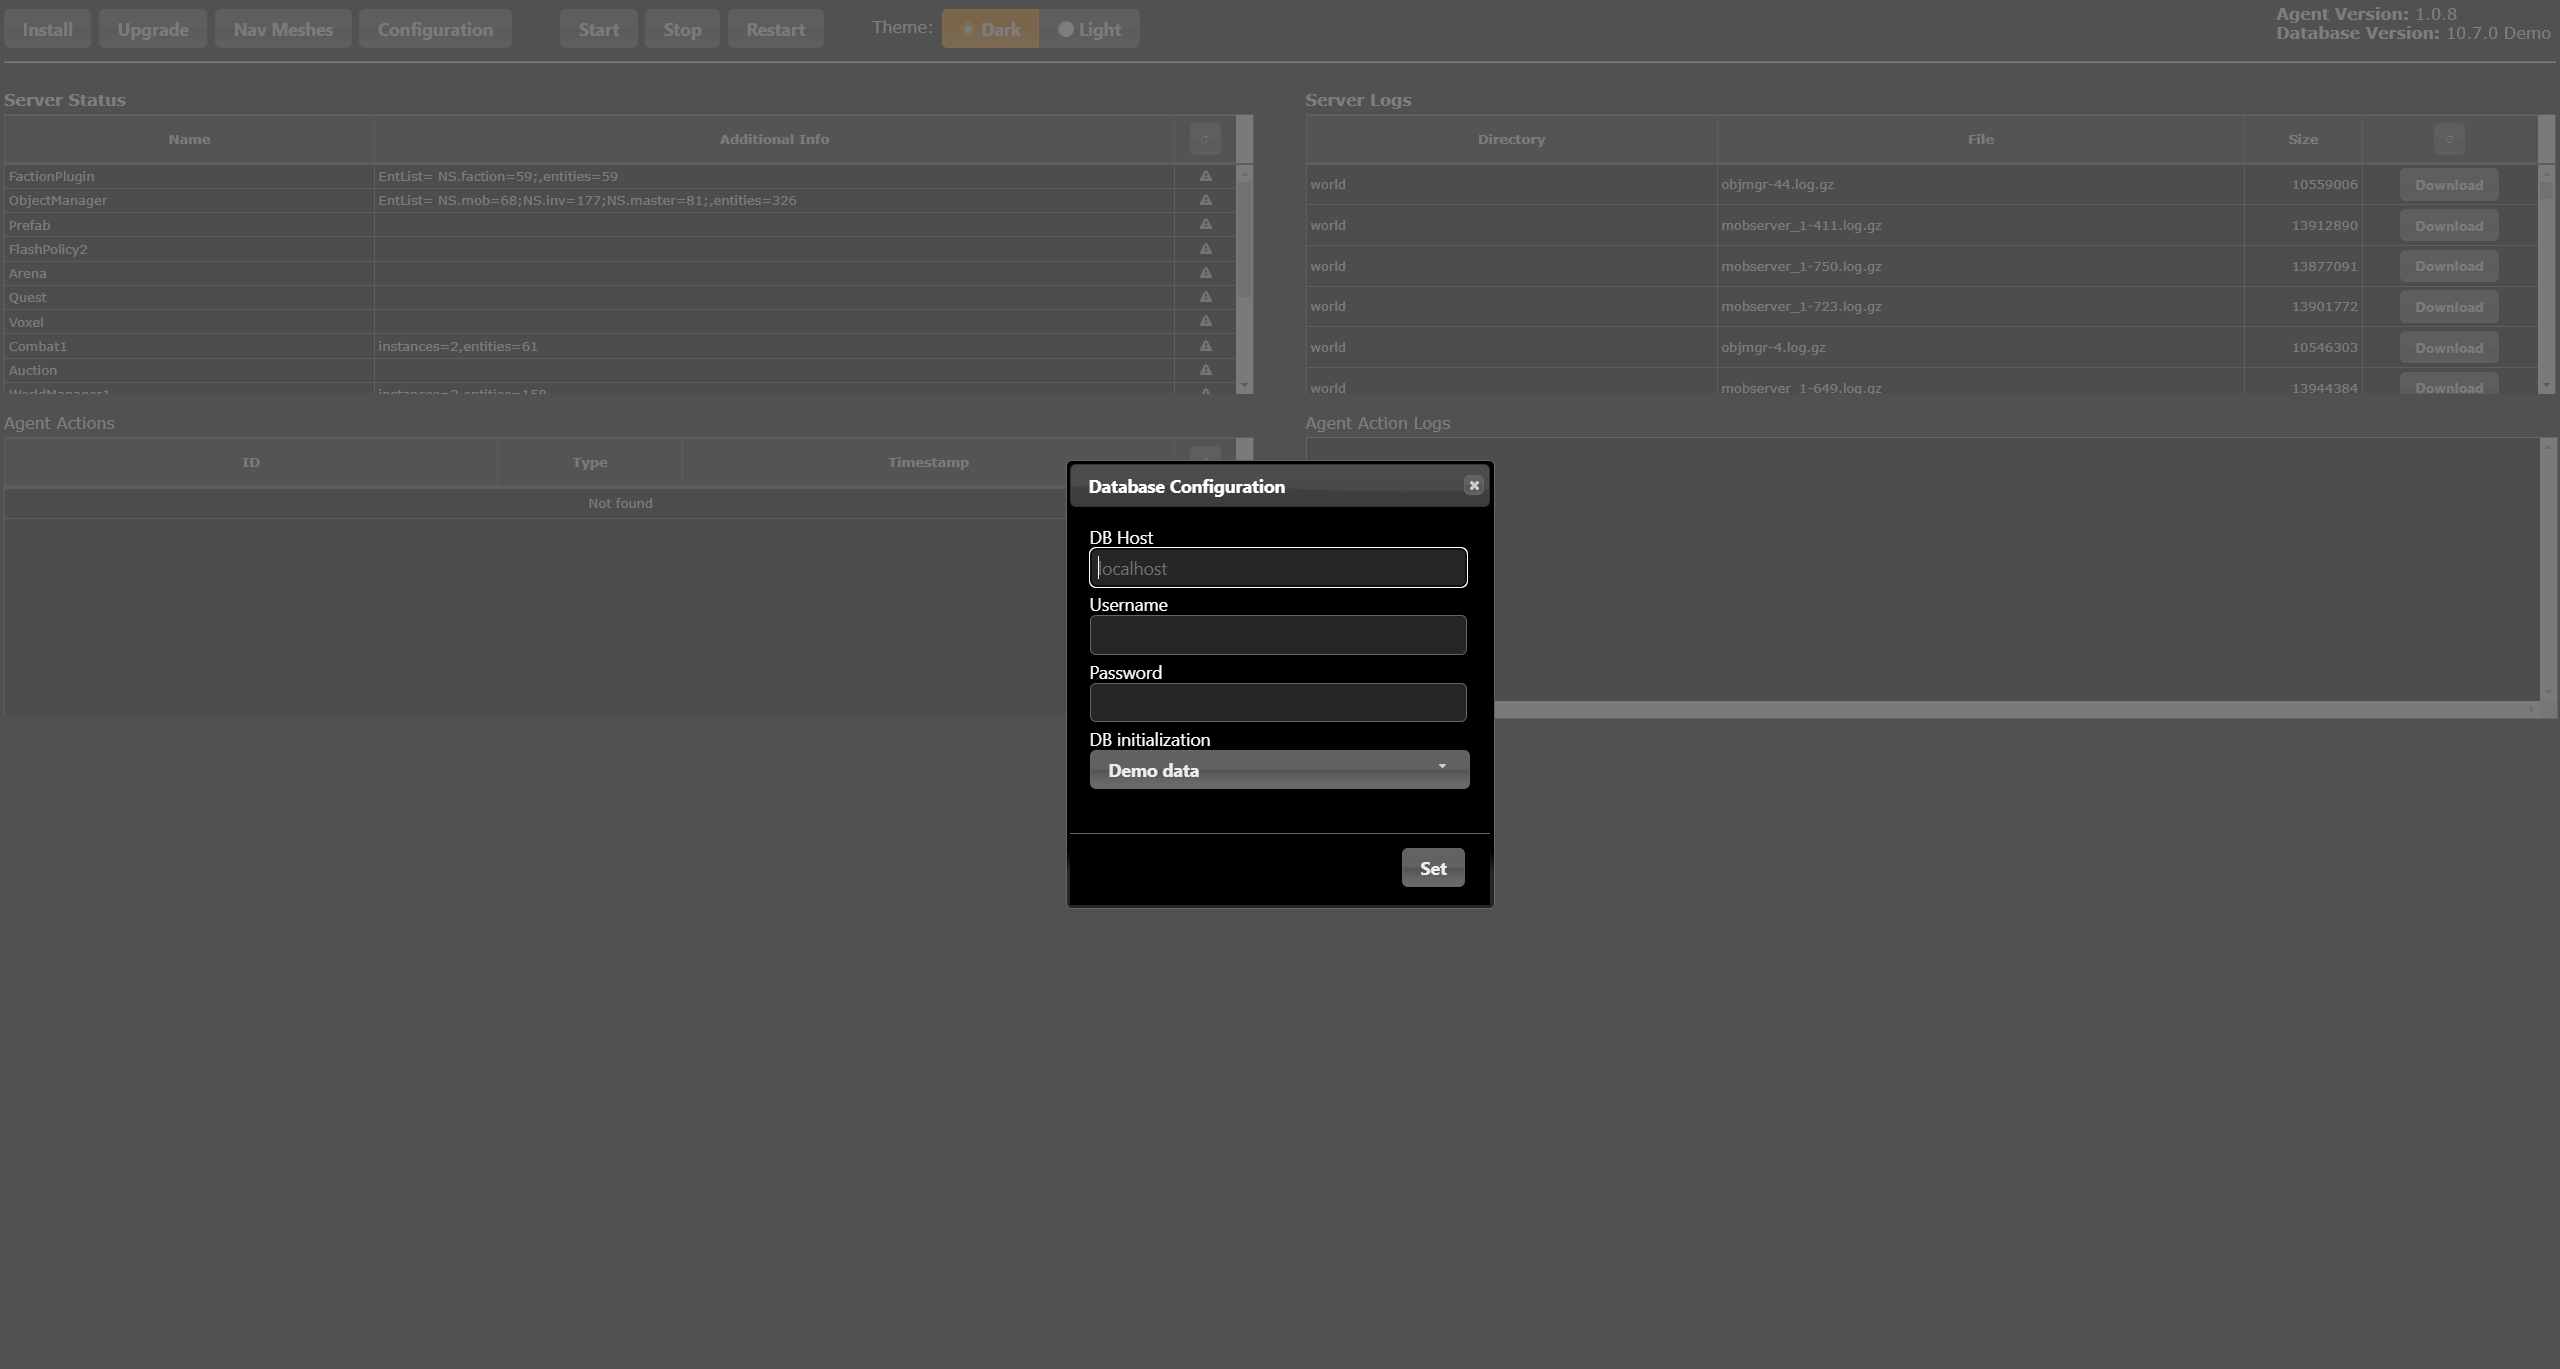Click warning icon for ObjectManager row
Viewport: 2560px width, 1369px height.
tap(1205, 200)
